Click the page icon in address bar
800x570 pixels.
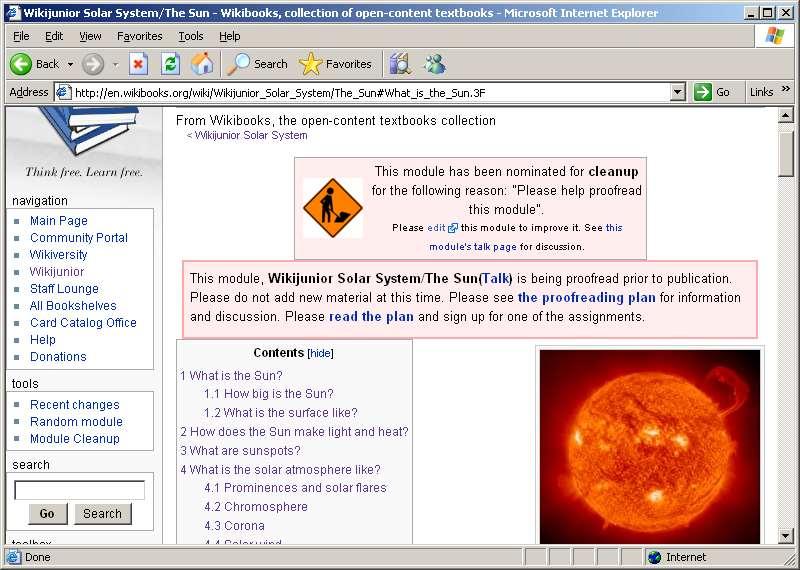[63, 92]
